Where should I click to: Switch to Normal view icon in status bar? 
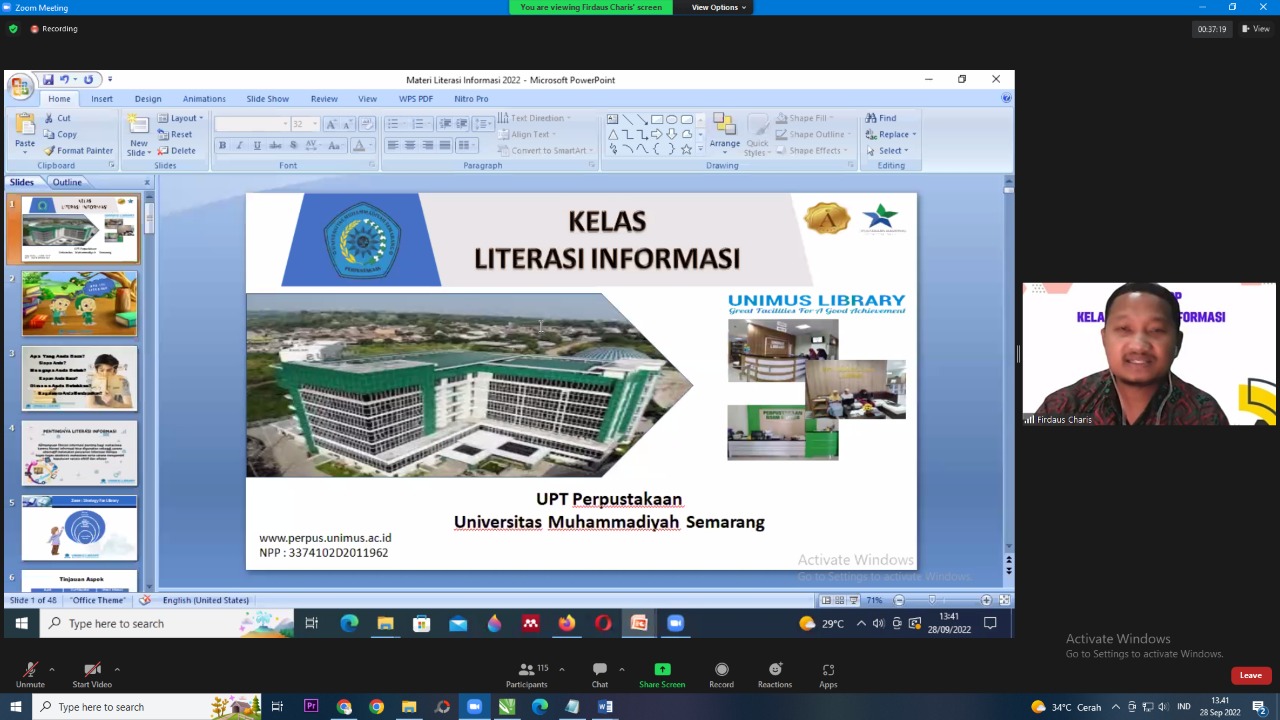tap(826, 600)
